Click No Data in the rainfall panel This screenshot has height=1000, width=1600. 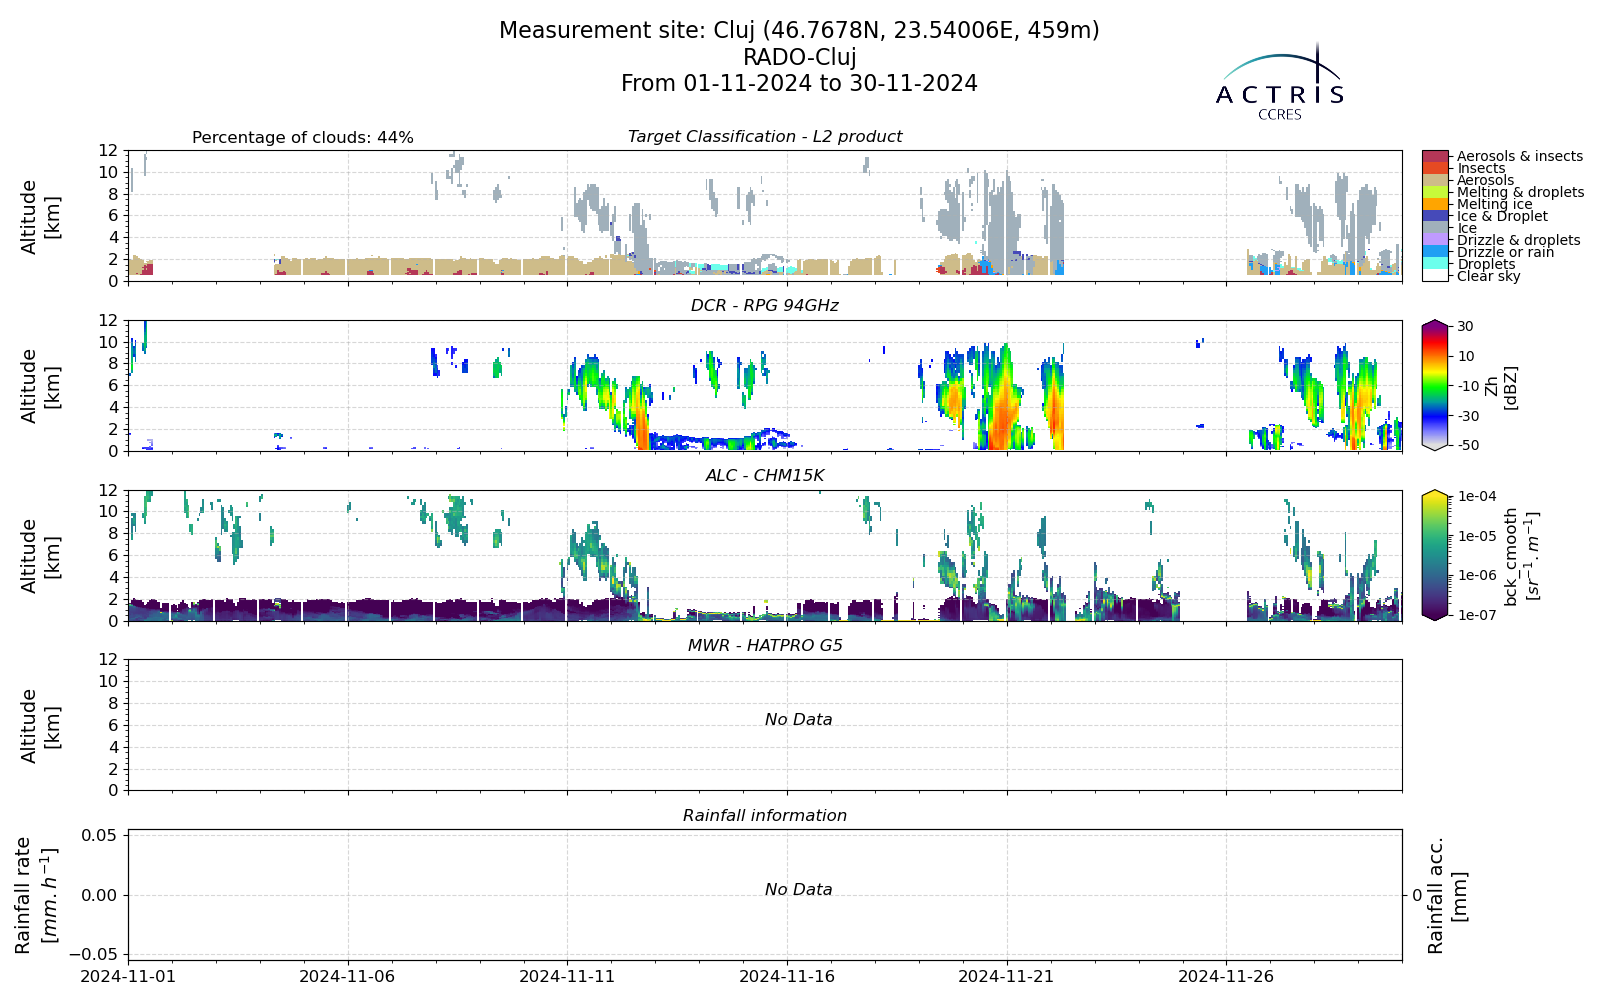tap(798, 890)
